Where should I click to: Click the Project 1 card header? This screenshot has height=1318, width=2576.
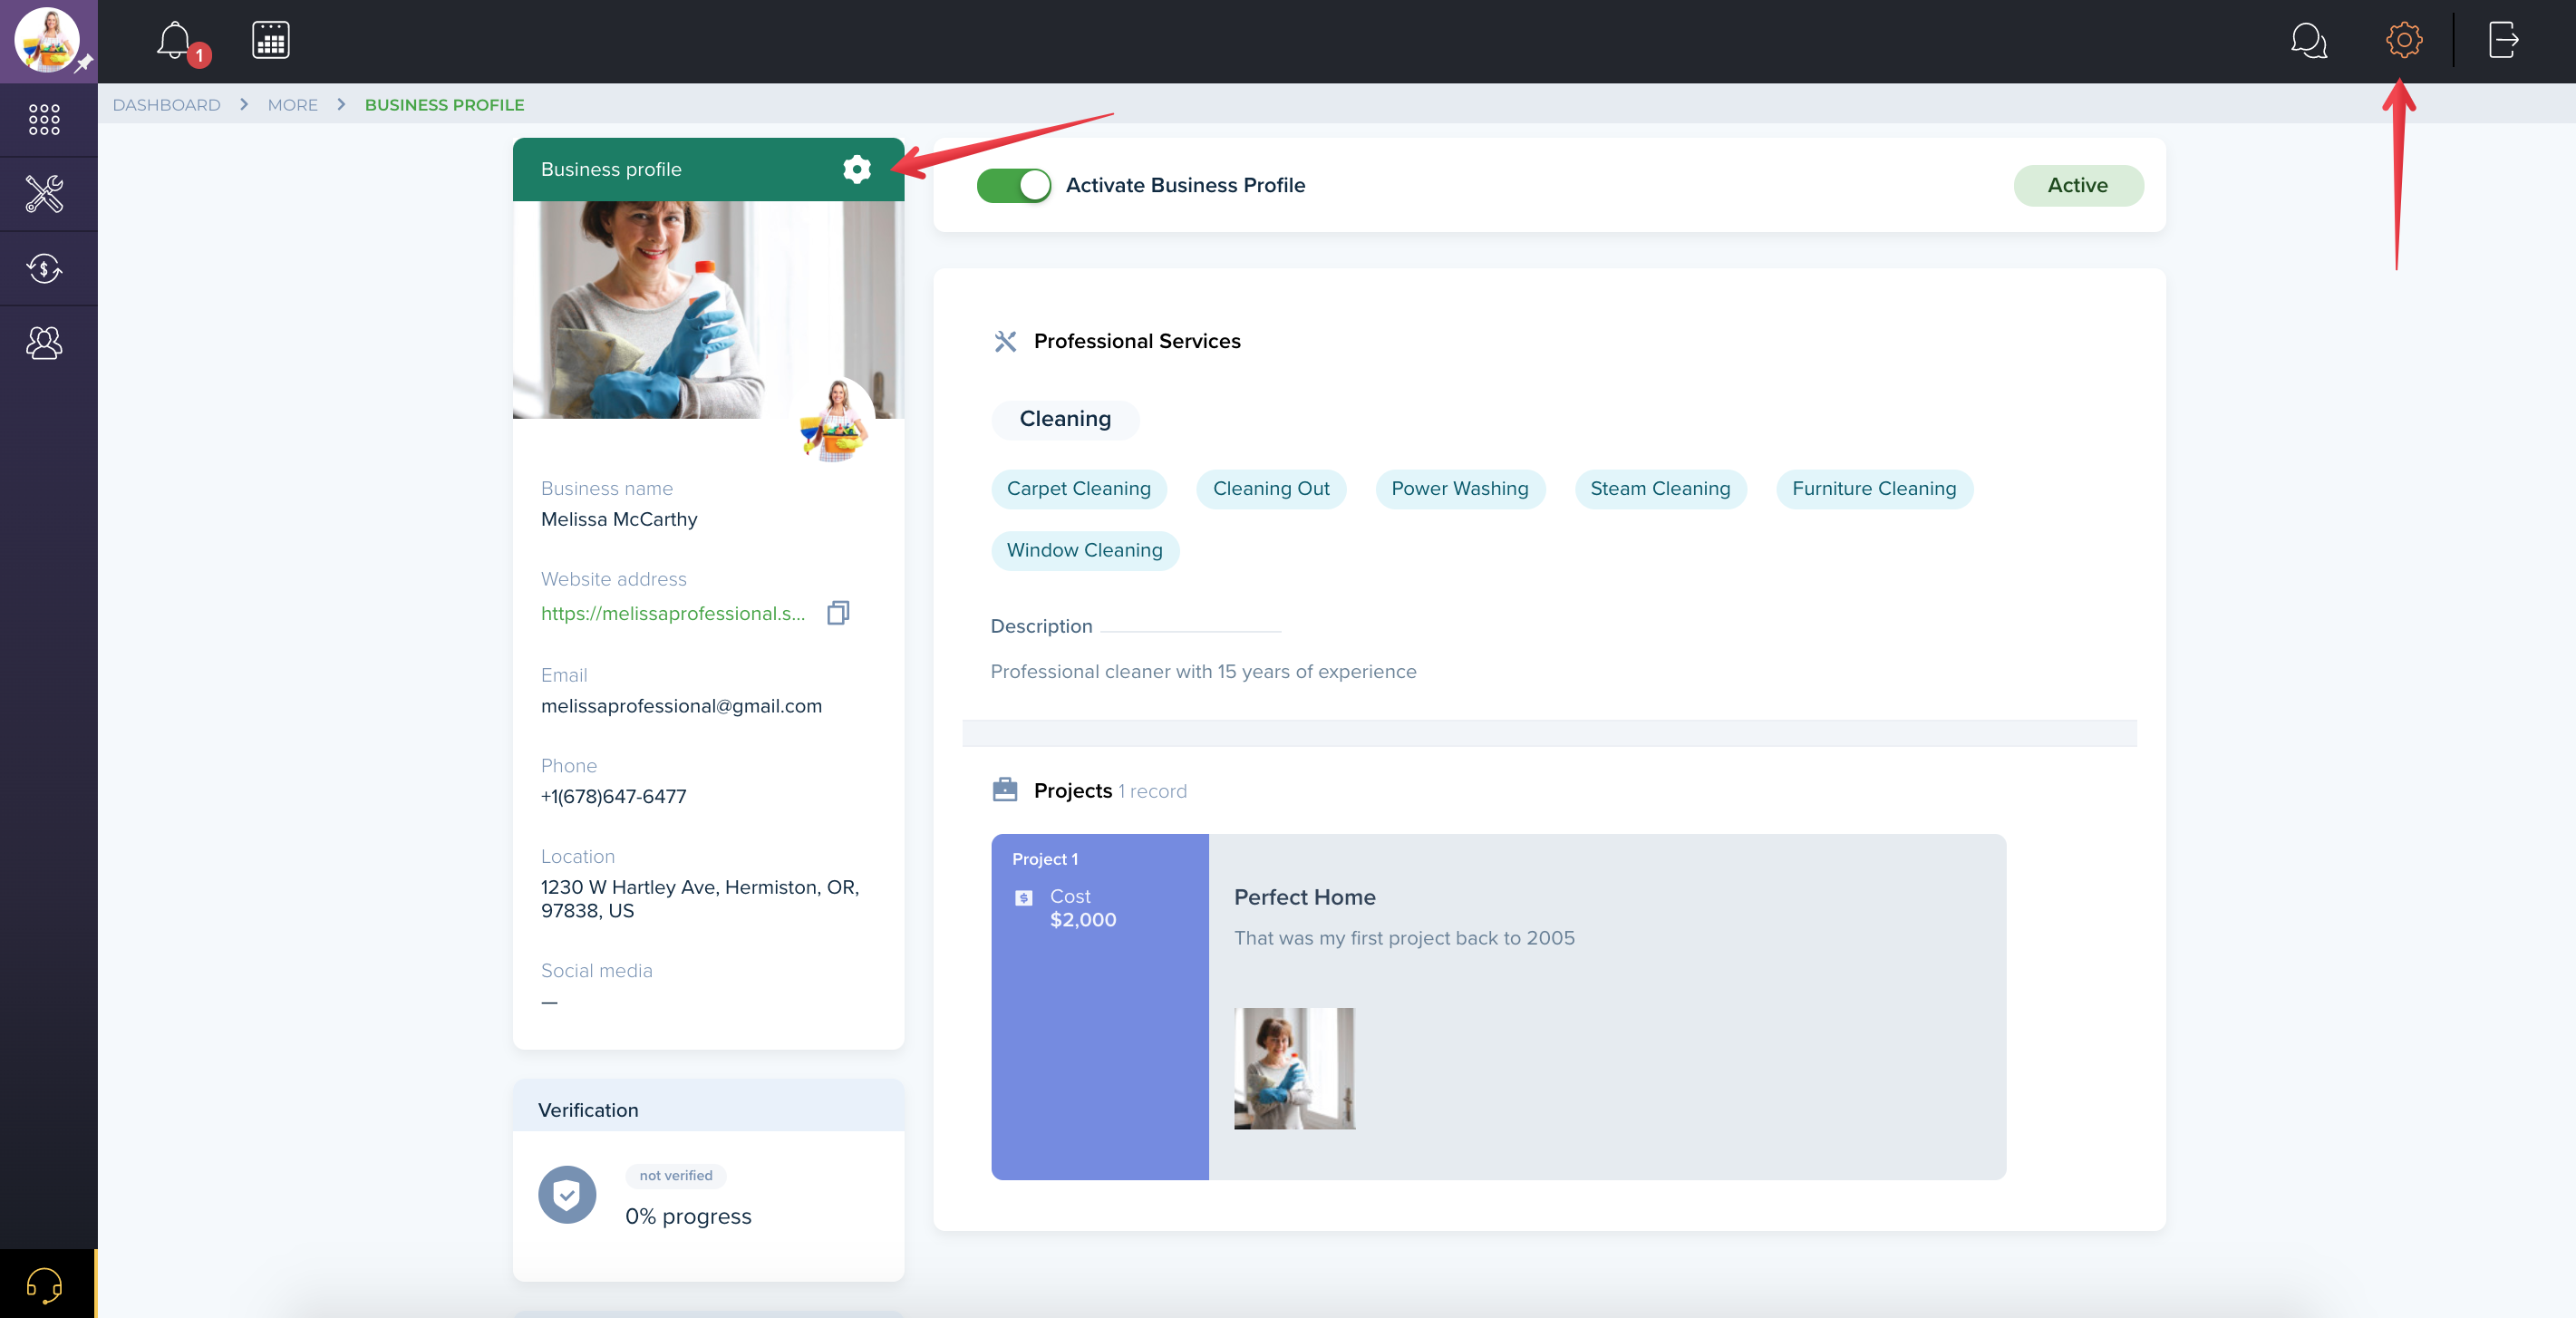[1044, 858]
